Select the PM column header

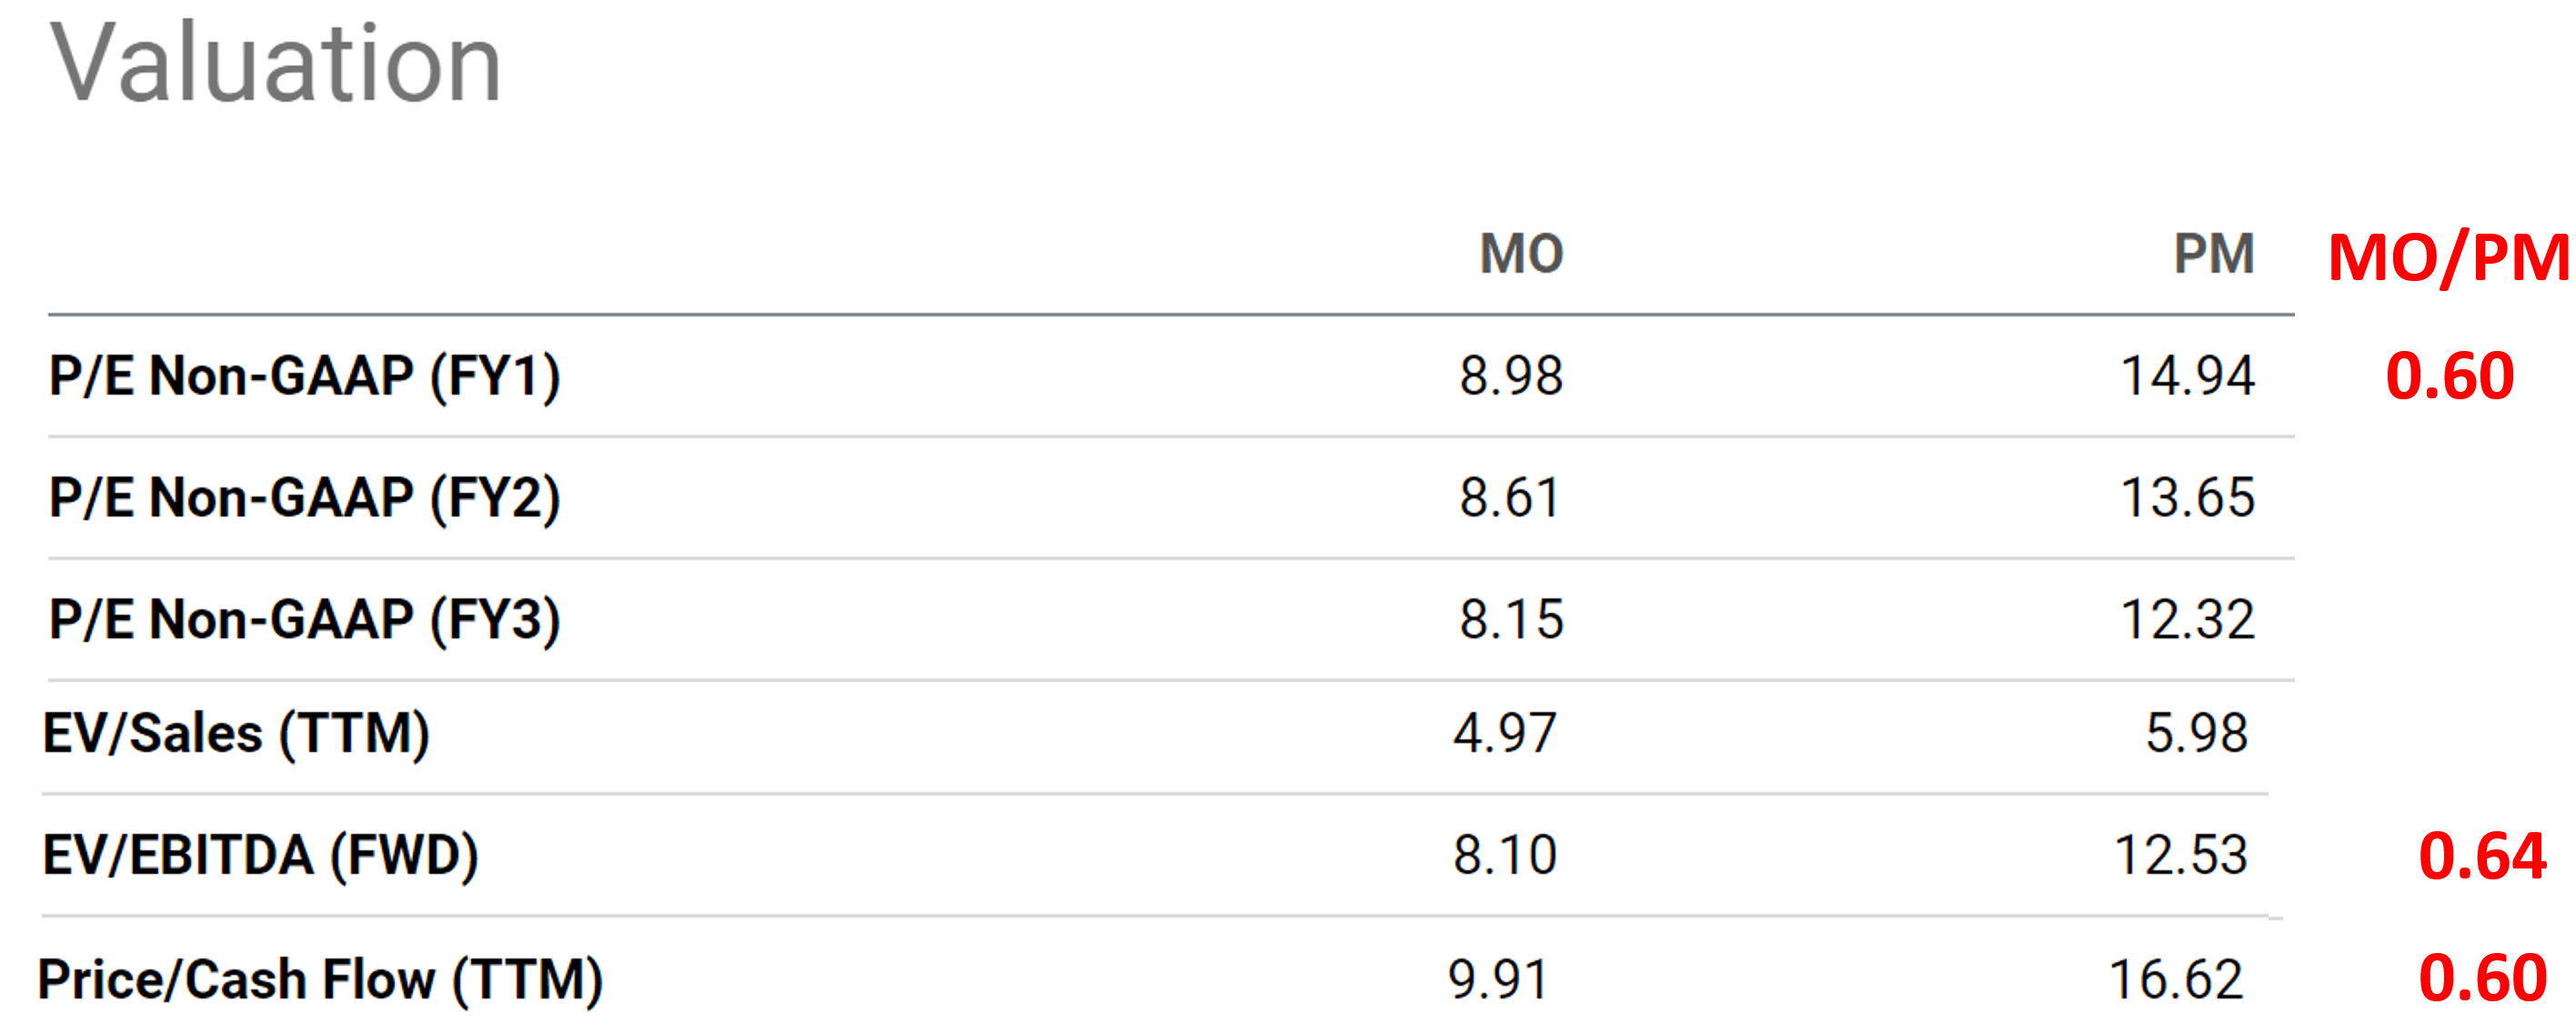coord(2214,254)
